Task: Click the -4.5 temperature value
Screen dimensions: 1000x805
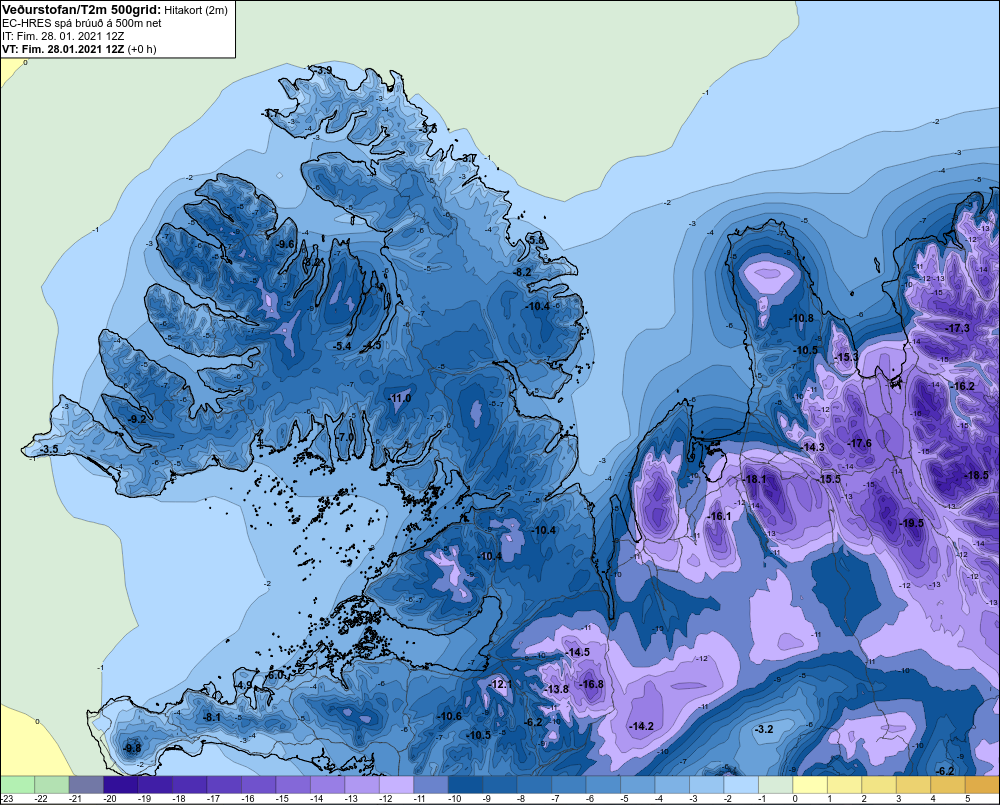Action: pyautogui.click(x=372, y=346)
